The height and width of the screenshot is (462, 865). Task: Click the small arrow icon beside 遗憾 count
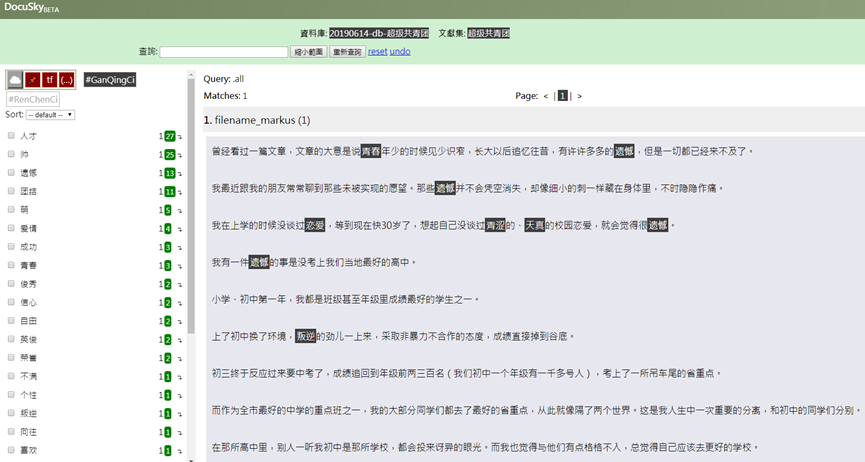180,174
